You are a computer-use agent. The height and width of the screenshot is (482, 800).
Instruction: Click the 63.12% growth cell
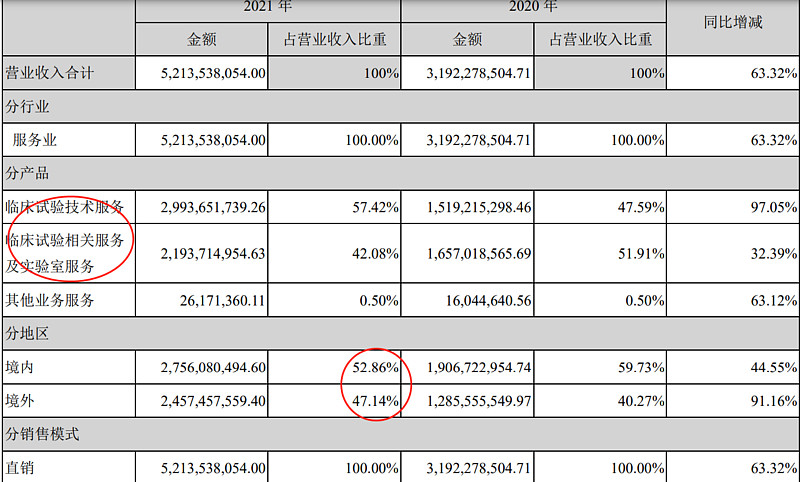click(773, 301)
